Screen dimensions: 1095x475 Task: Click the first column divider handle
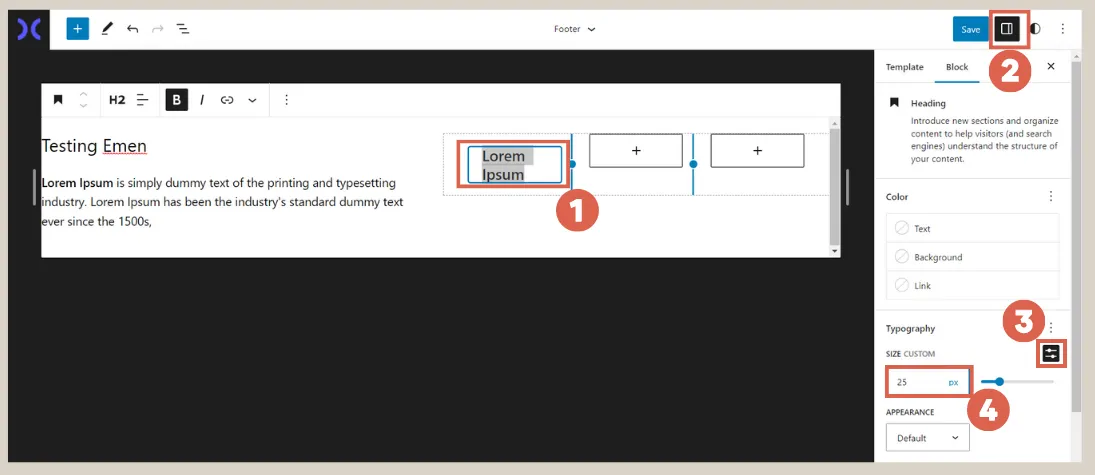point(573,164)
